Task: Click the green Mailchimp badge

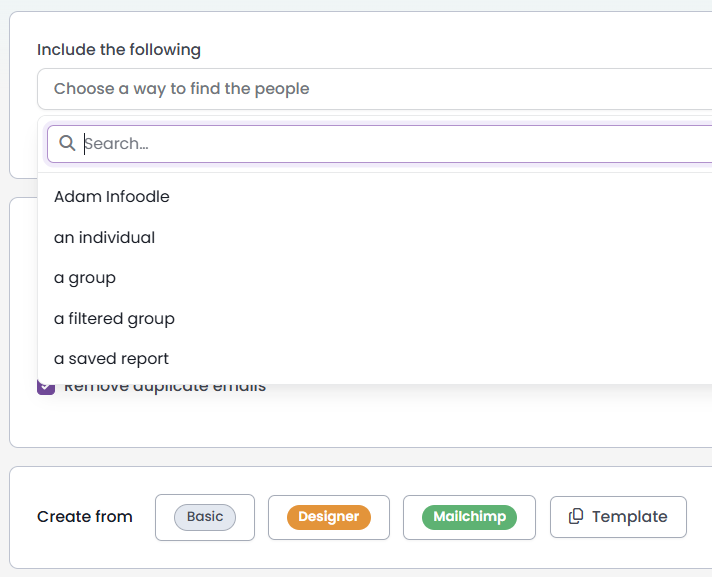Action: pos(470,517)
